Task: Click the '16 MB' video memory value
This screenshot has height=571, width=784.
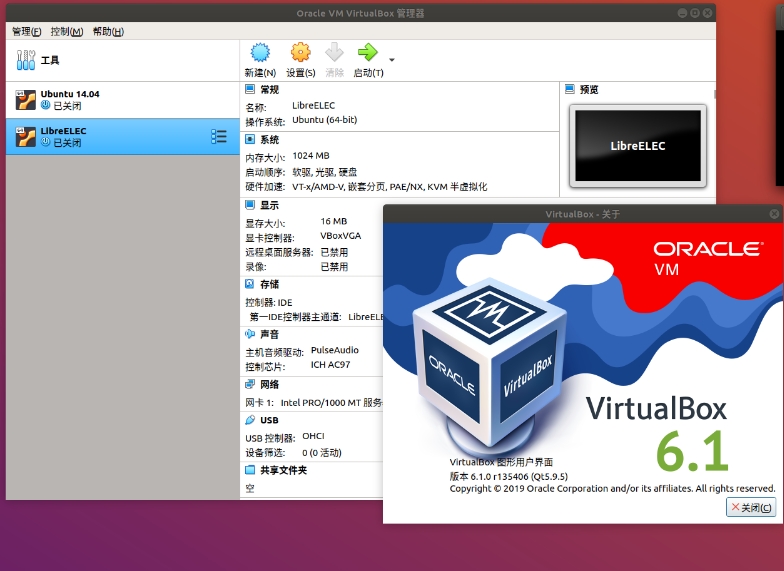Action: (x=334, y=221)
